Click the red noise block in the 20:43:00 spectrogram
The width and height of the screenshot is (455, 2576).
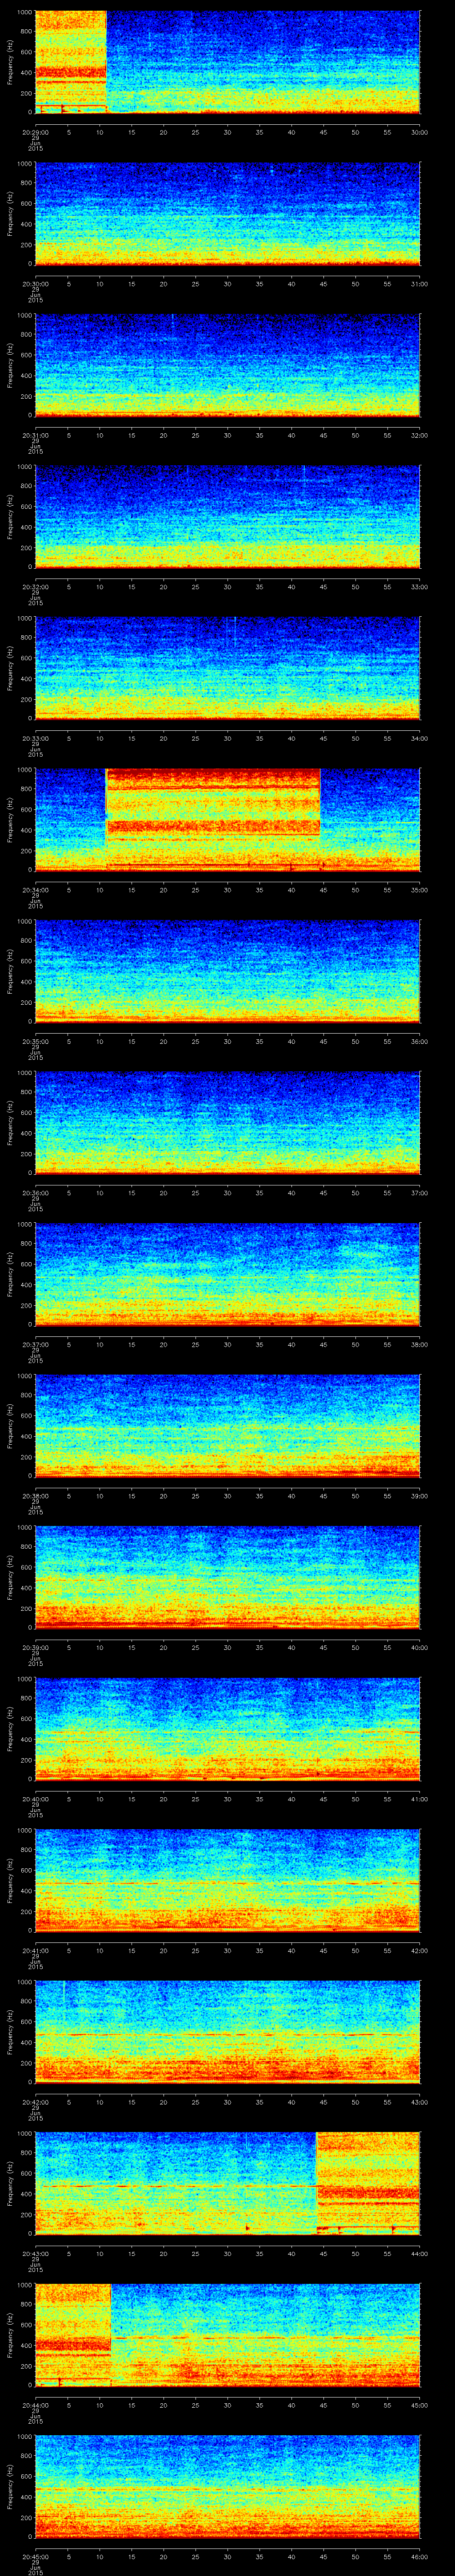368,2183
